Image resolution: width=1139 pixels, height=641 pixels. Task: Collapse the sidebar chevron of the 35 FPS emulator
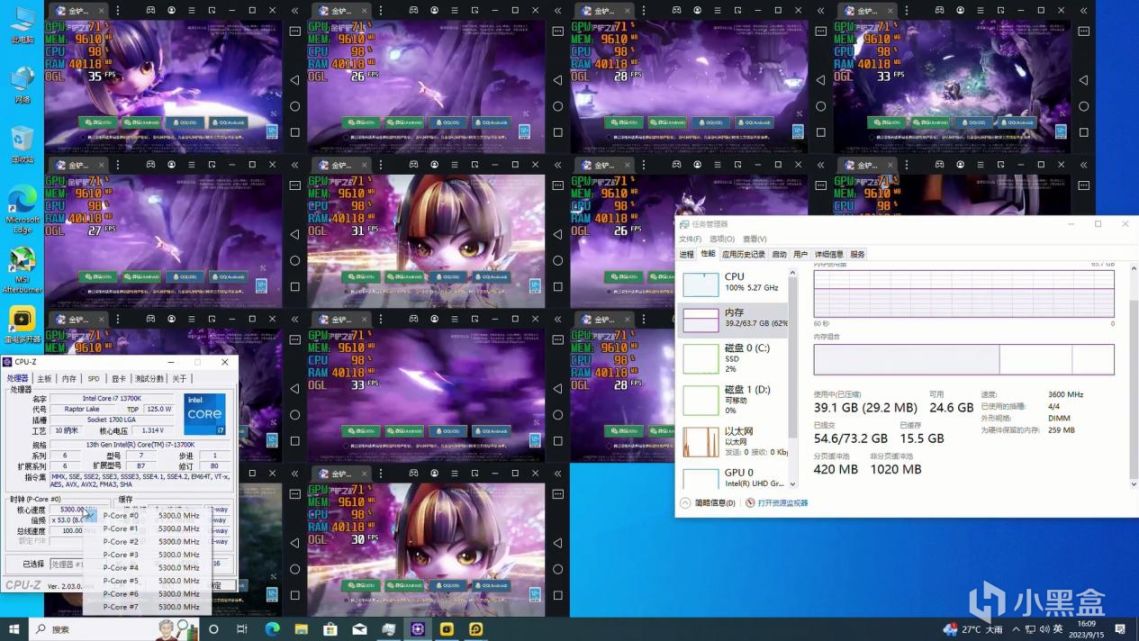[295, 11]
